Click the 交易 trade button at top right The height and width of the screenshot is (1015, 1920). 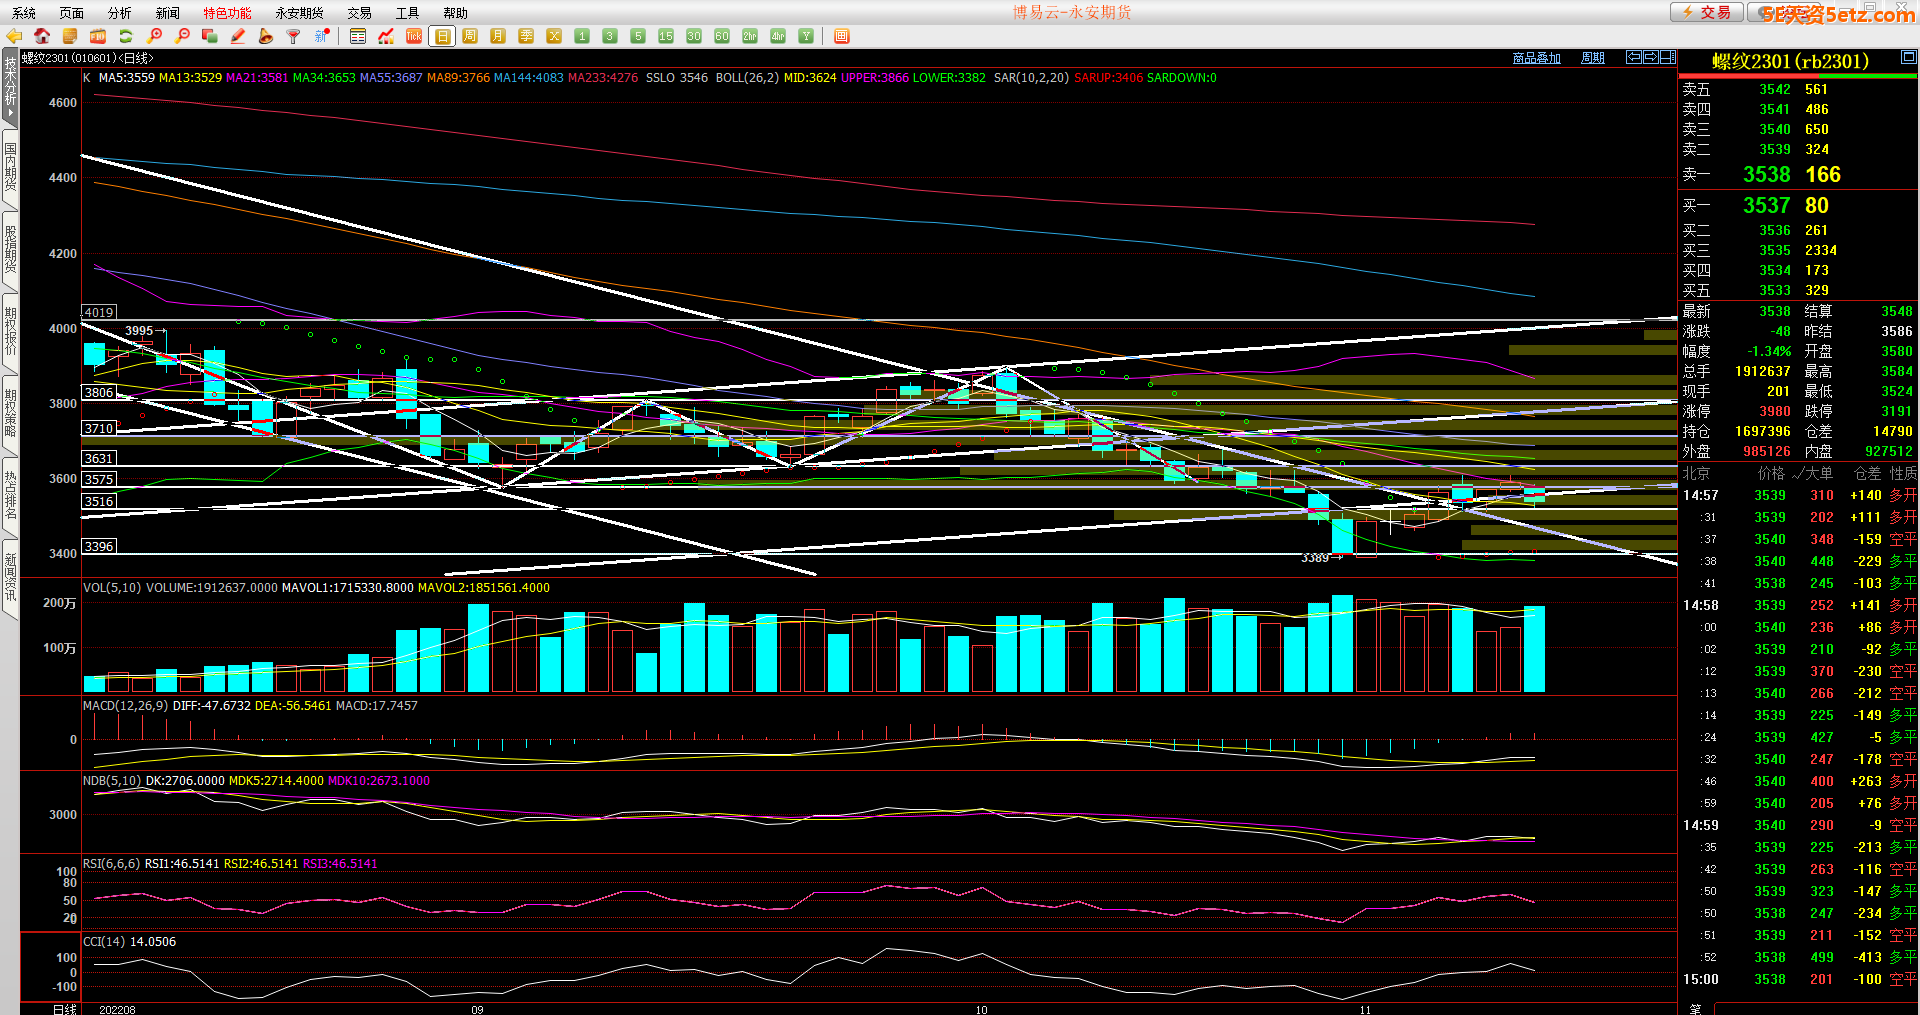coord(1707,12)
